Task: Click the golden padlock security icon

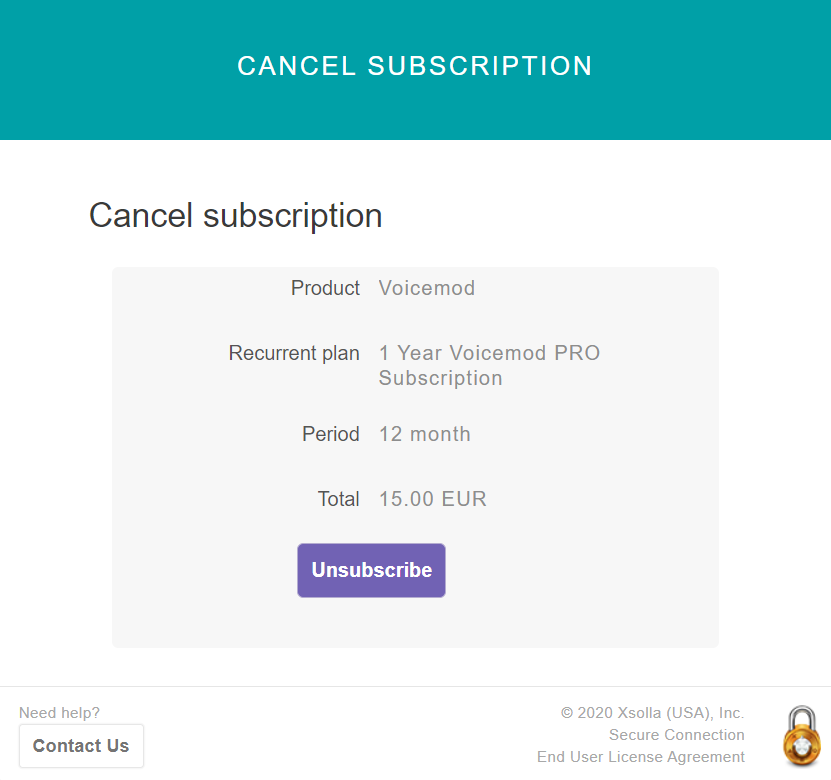Action: pos(802,735)
